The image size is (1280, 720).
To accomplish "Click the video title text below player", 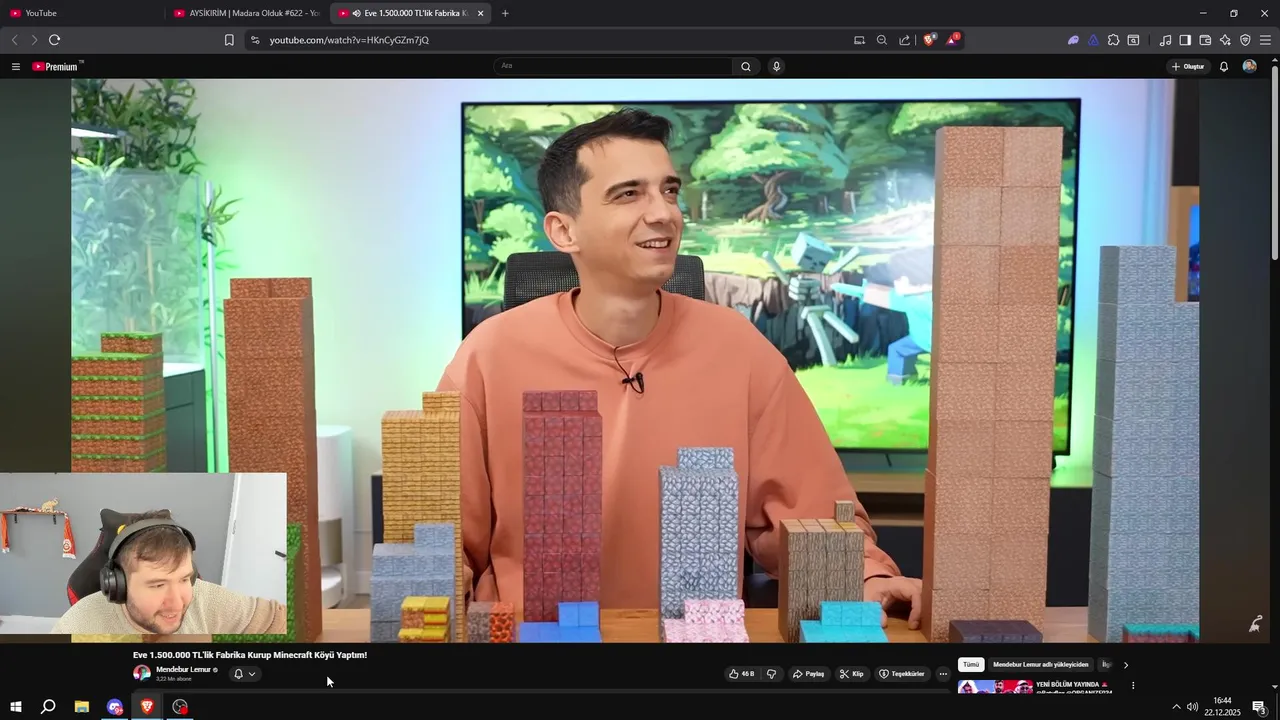I will click(250, 655).
